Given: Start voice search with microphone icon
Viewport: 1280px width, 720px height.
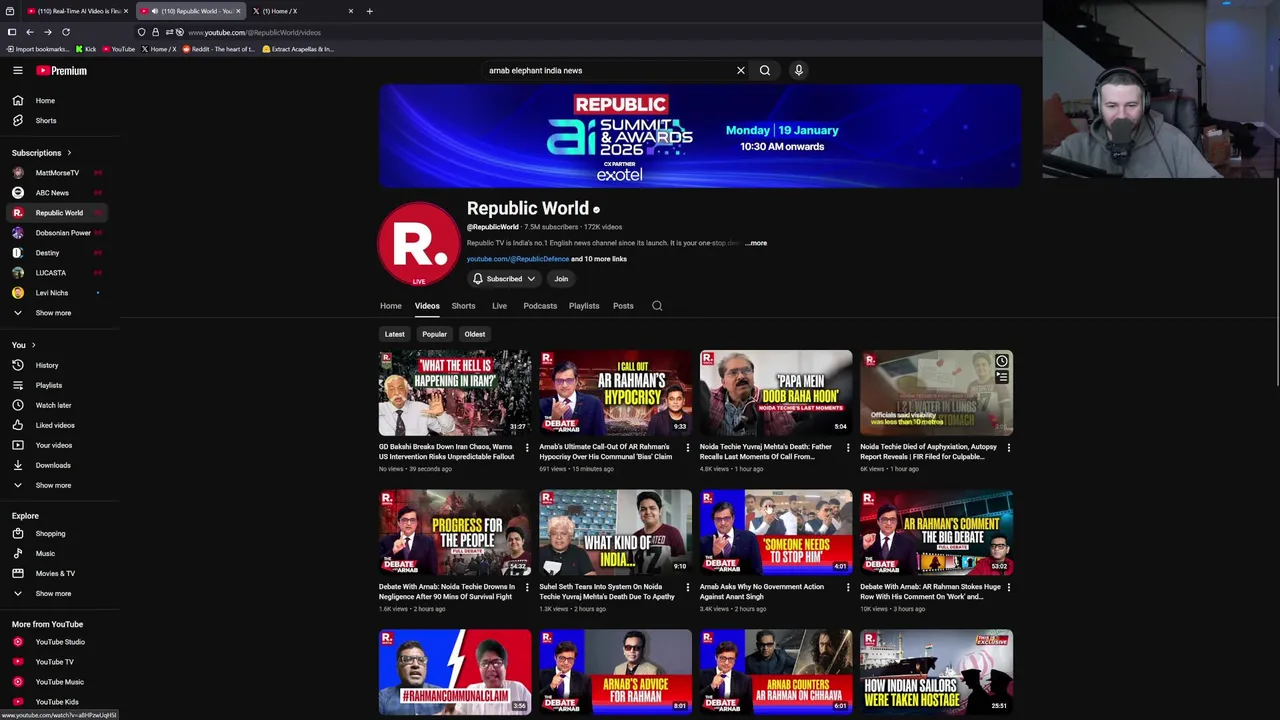Looking at the screenshot, I should click(798, 70).
